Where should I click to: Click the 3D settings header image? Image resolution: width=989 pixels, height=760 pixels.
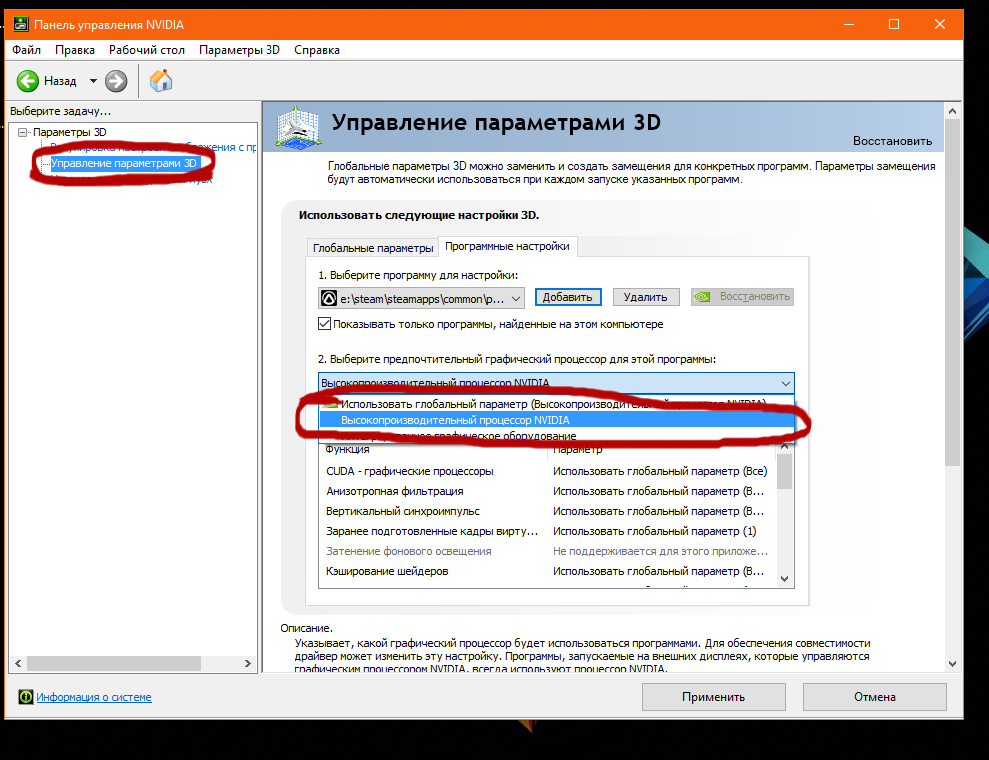tap(298, 127)
